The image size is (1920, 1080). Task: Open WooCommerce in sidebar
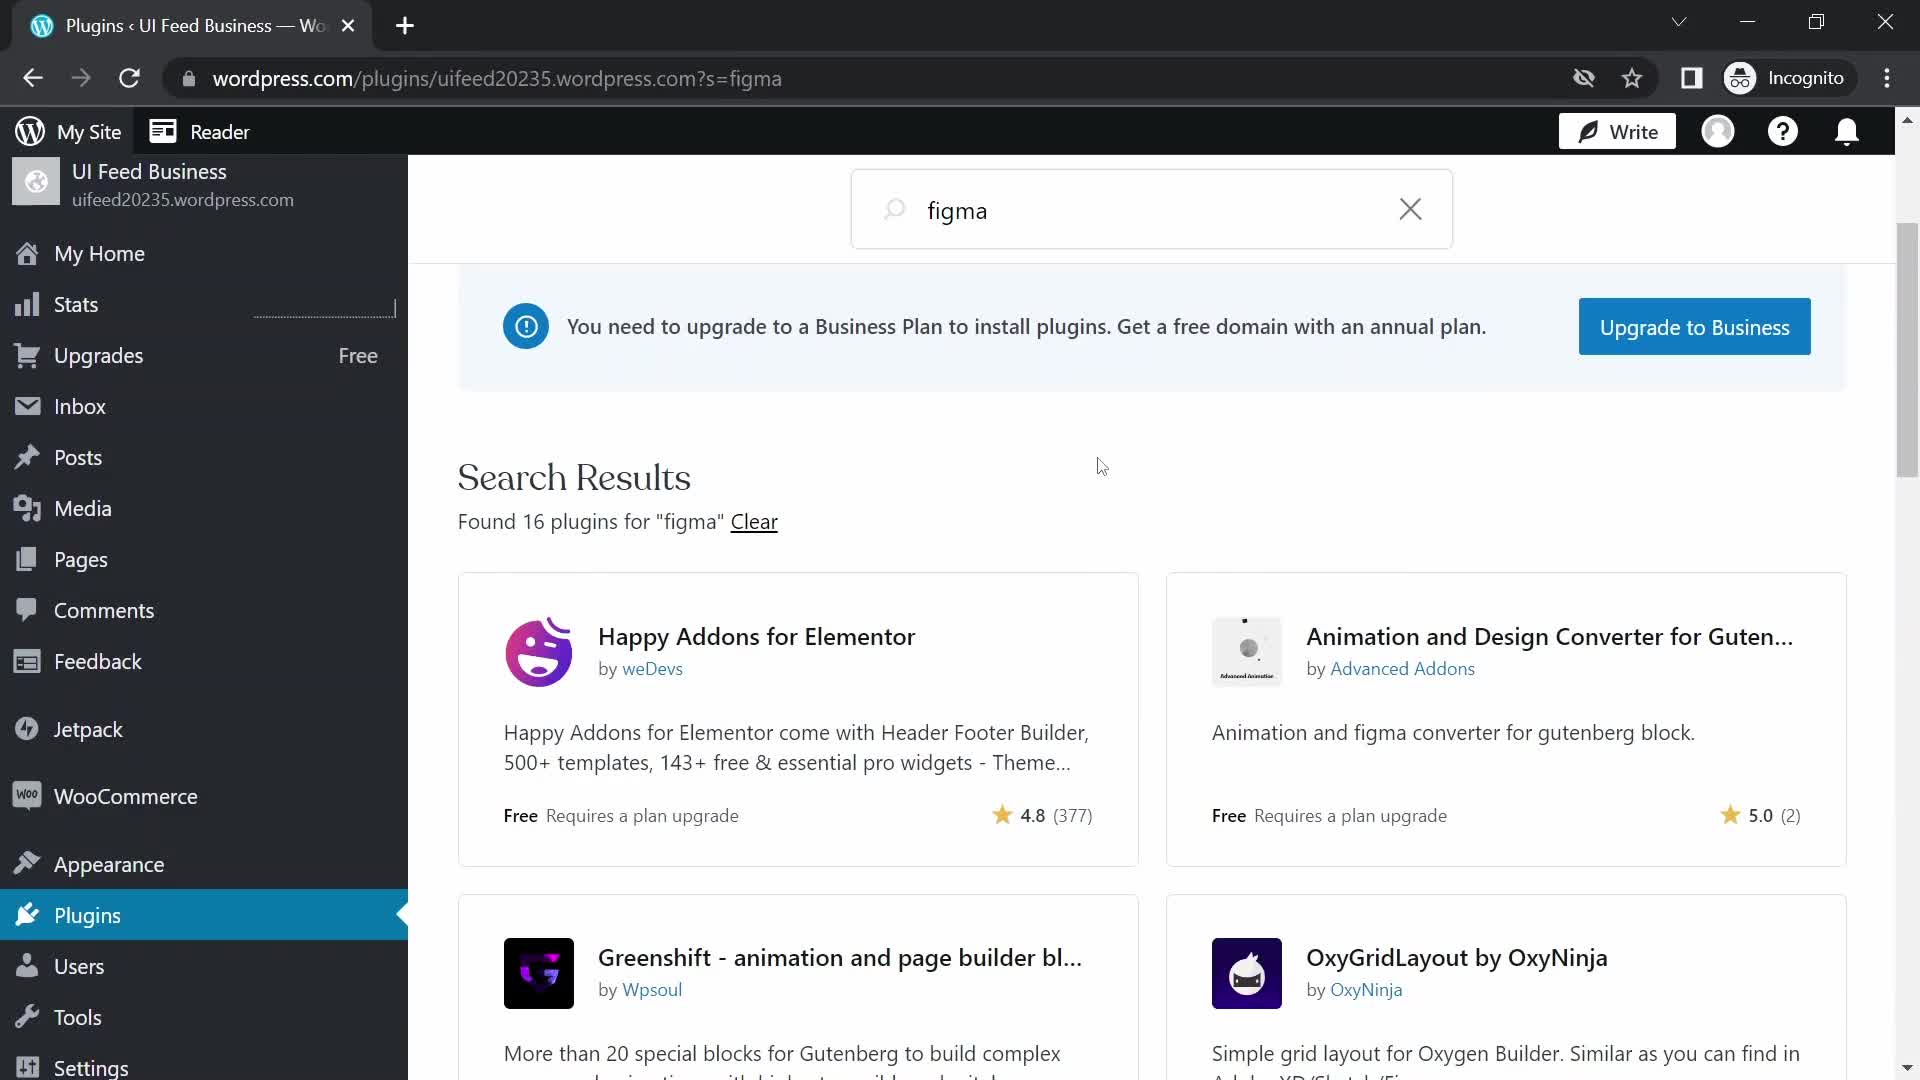tap(204, 797)
